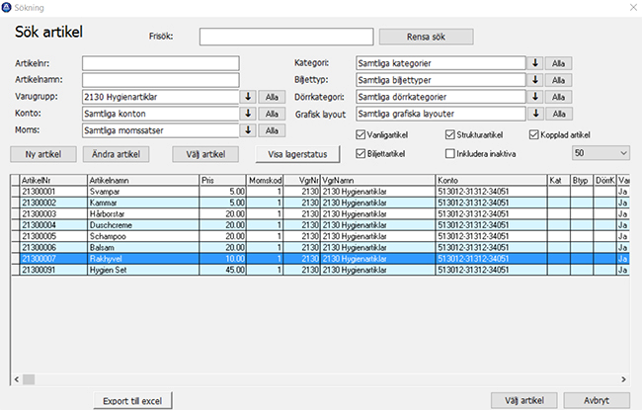Click the Export till excel button
This screenshot has width=642, height=410.
[133, 401]
